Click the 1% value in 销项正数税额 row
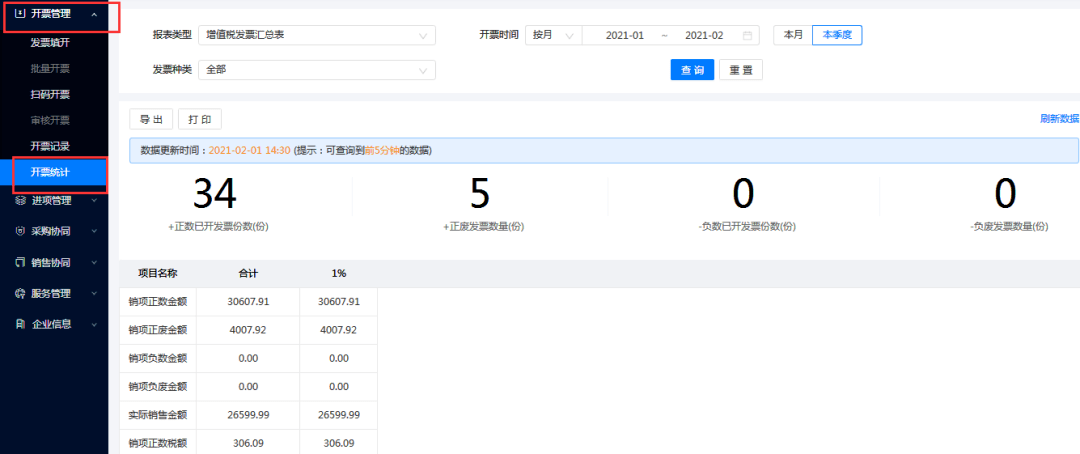 coord(339,443)
